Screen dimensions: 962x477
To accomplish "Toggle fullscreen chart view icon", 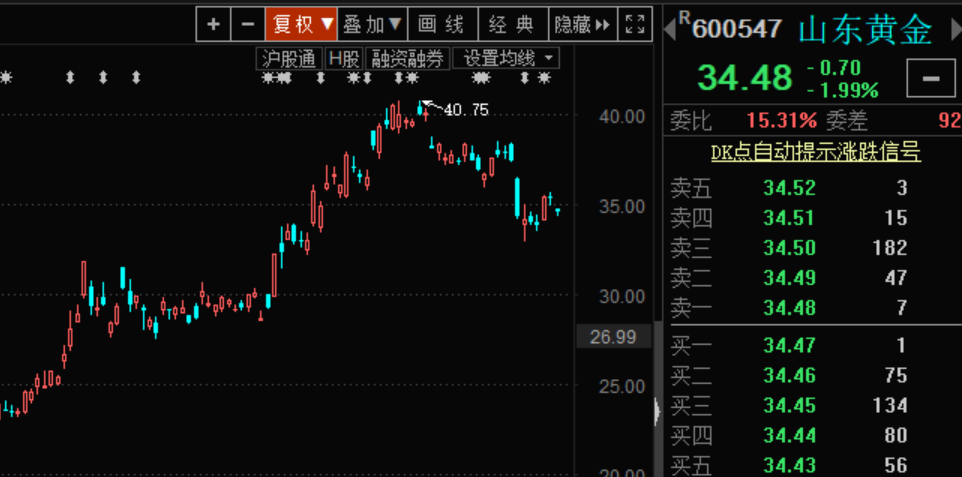I will [635, 25].
